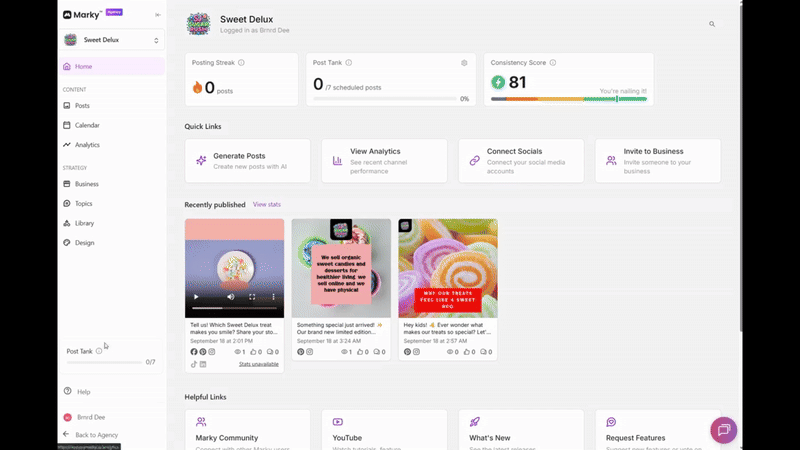Screen dimensions: 800x450
Task: Open the video player more options menu
Action: click(273, 297)
